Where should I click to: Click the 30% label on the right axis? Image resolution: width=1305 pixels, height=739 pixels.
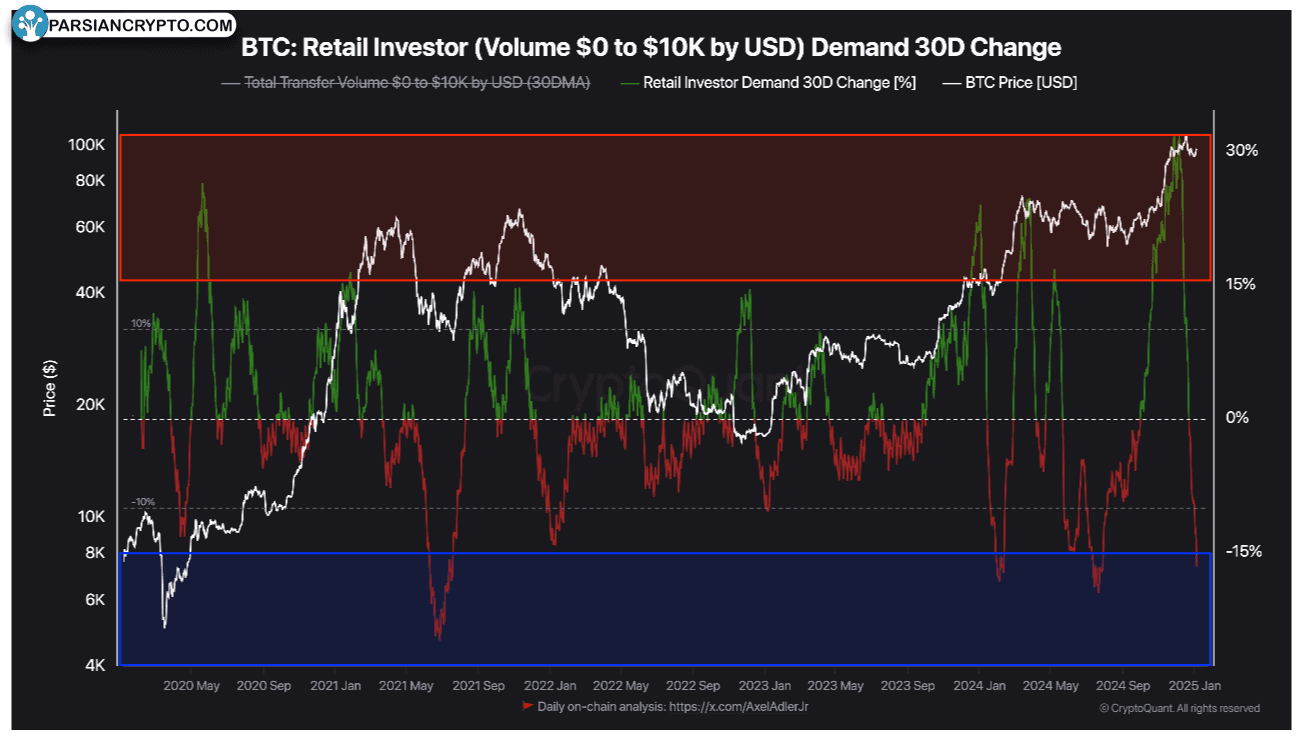(1241, 150)
